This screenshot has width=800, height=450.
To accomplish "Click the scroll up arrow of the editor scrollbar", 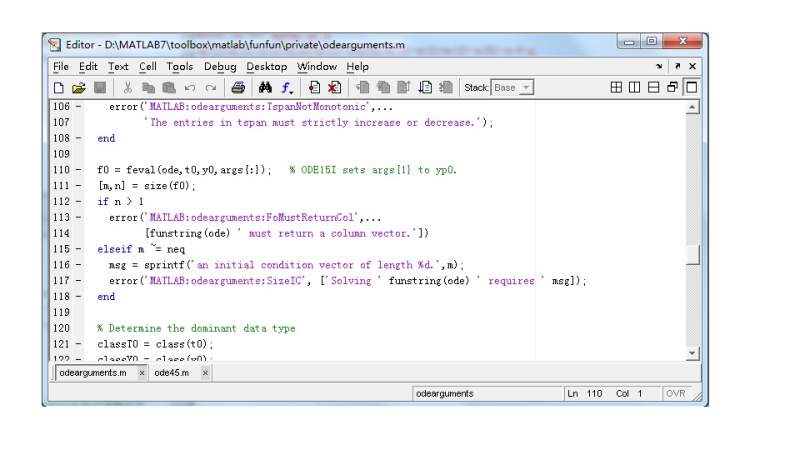I will click(x=692, y=107).
